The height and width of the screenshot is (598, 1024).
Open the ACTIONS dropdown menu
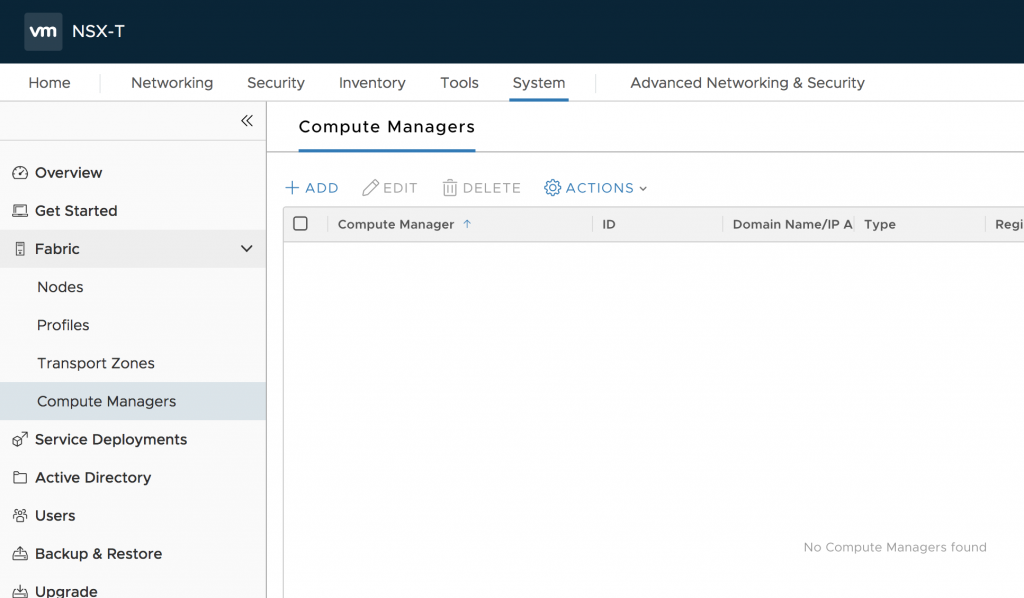[x=596, y=188]
